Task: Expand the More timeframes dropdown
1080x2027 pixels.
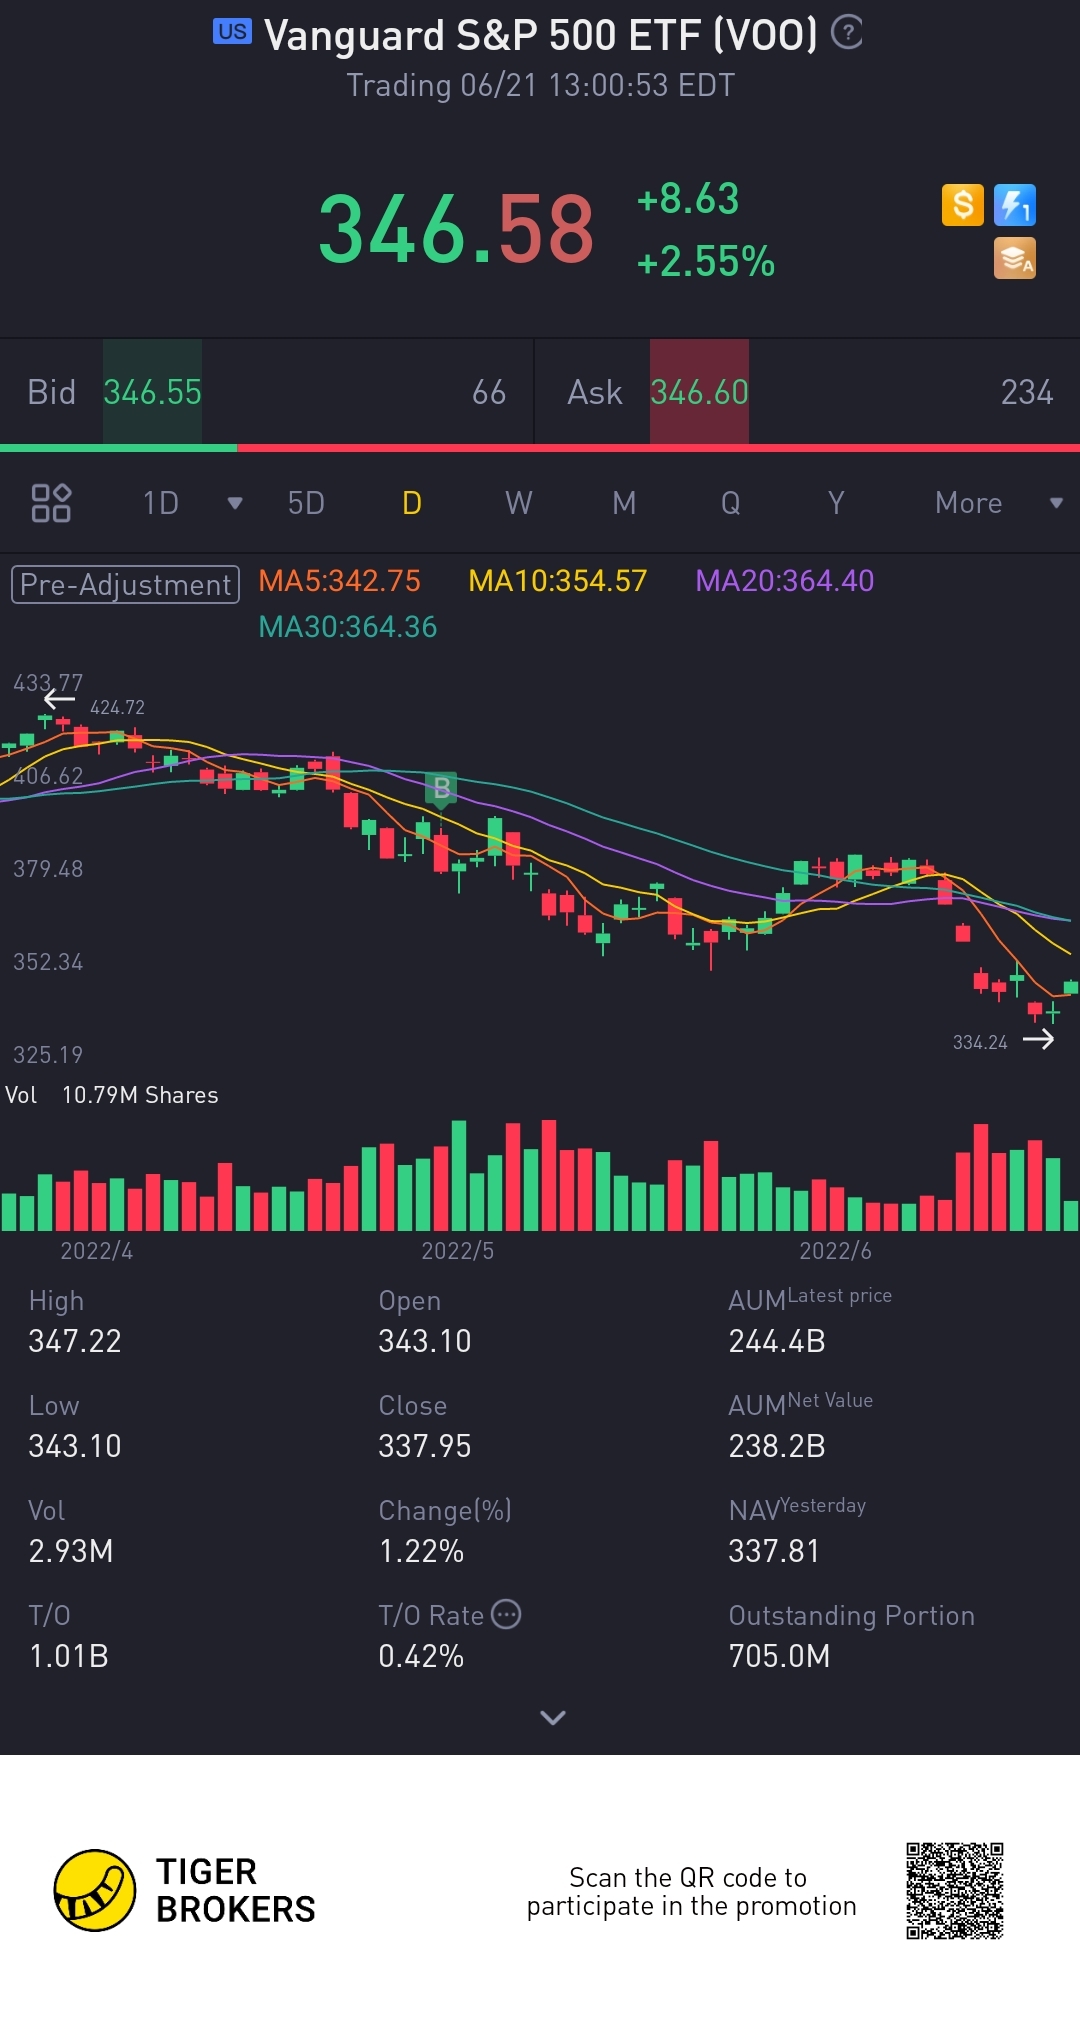Action: [998, 503]
